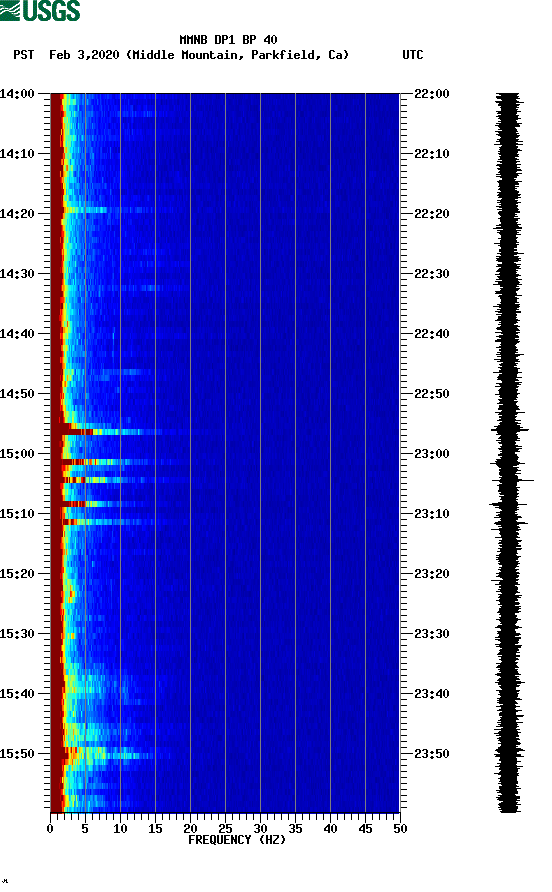Viewport: 552px width, 892px height.
Task: Click the 14:00 PST time label
Action: (x=17, y=94)
